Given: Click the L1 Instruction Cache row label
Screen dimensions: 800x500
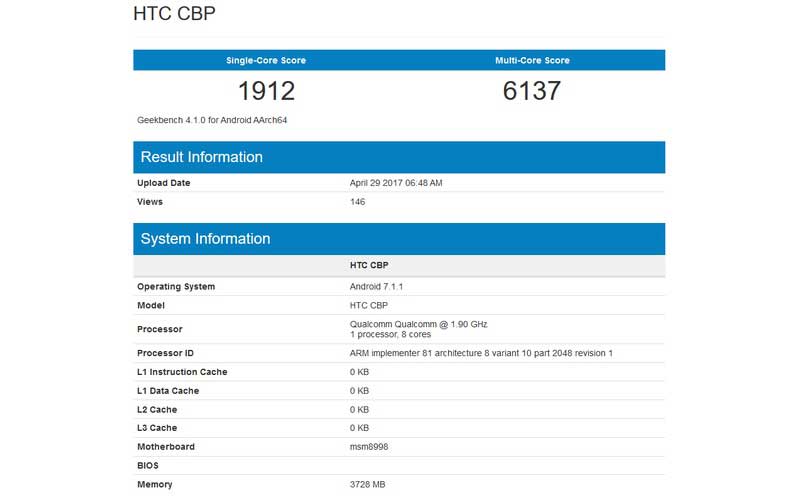Looking at the screenshot, I should (x=182, y=372).
